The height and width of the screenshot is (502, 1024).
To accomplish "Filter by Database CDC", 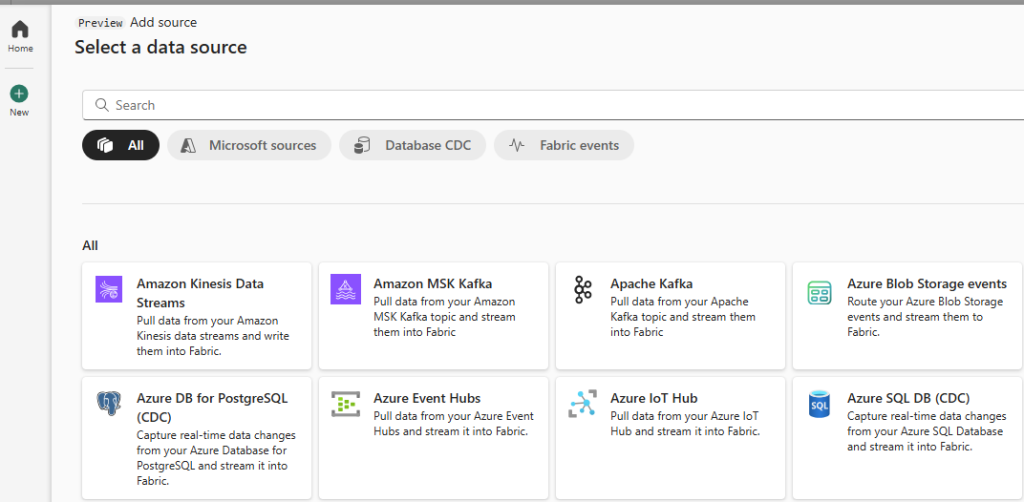I will tap(413, 145).
